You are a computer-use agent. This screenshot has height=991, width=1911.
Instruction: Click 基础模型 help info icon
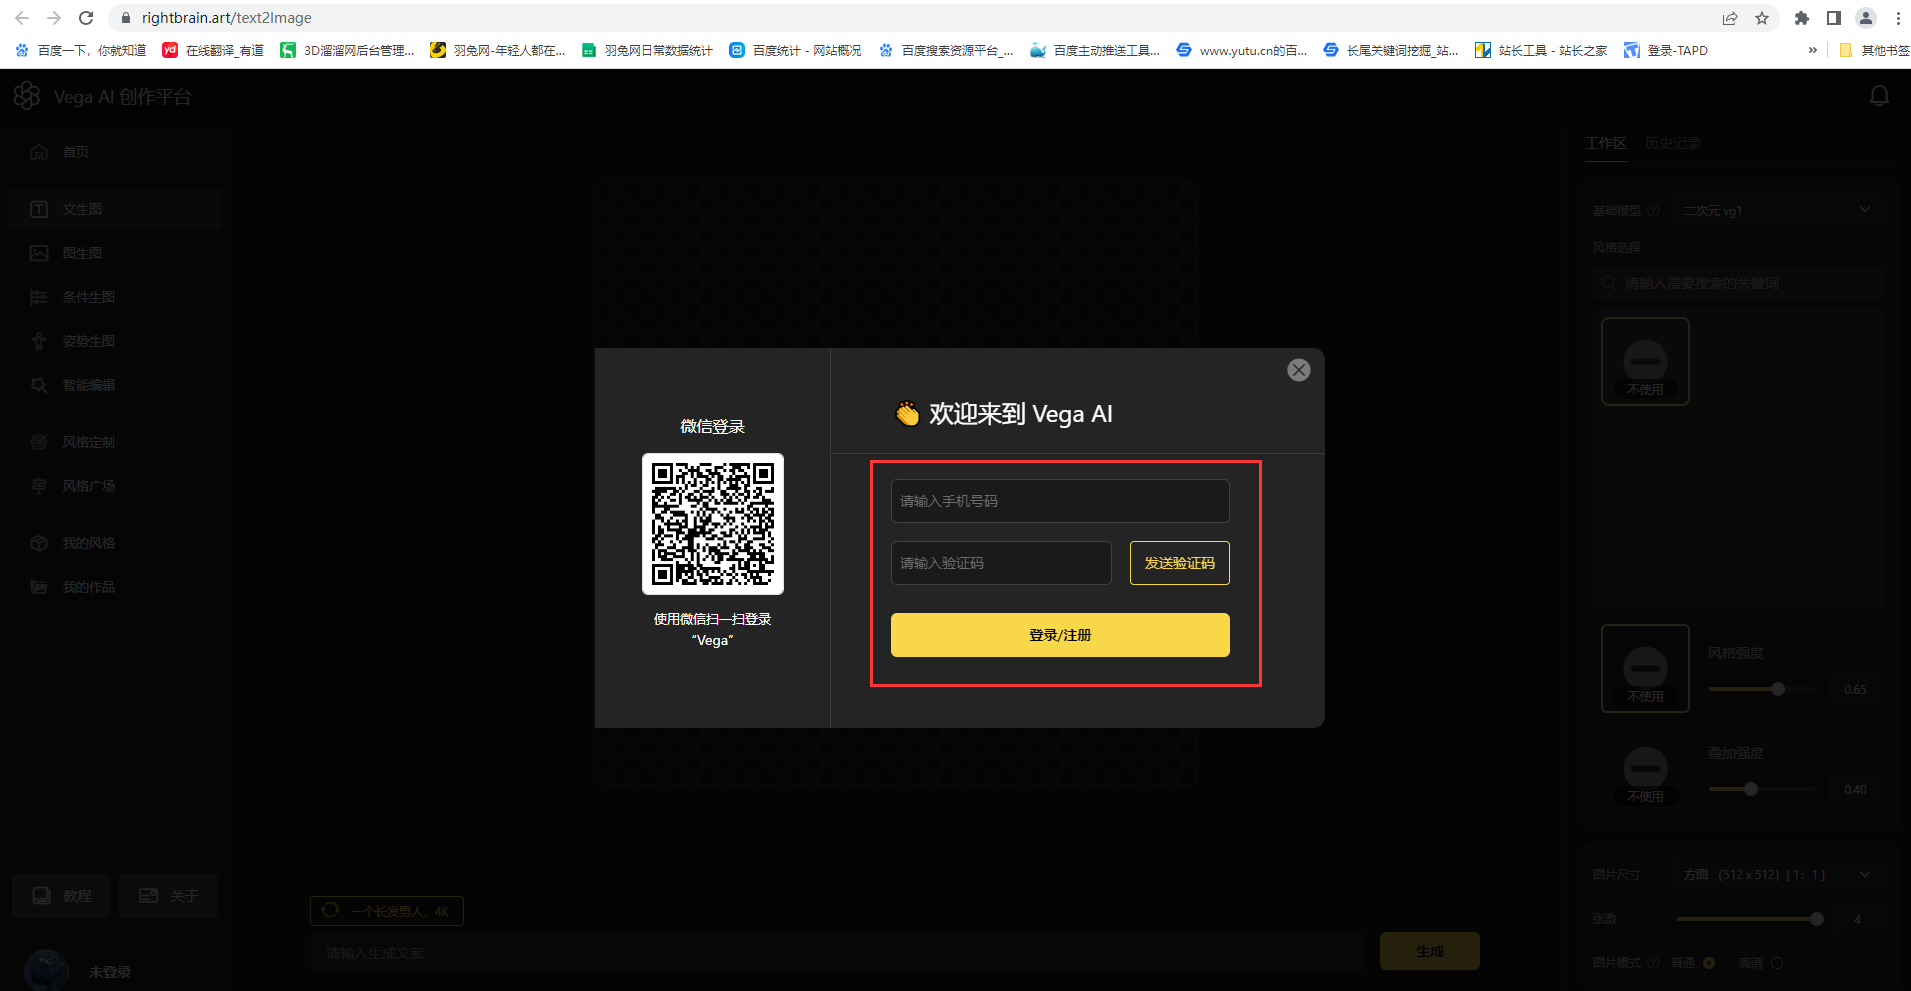coord(1653,211)
